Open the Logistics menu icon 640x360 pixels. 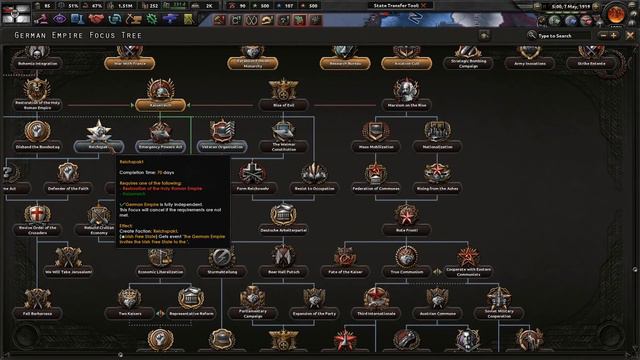(x=189, y=19)
